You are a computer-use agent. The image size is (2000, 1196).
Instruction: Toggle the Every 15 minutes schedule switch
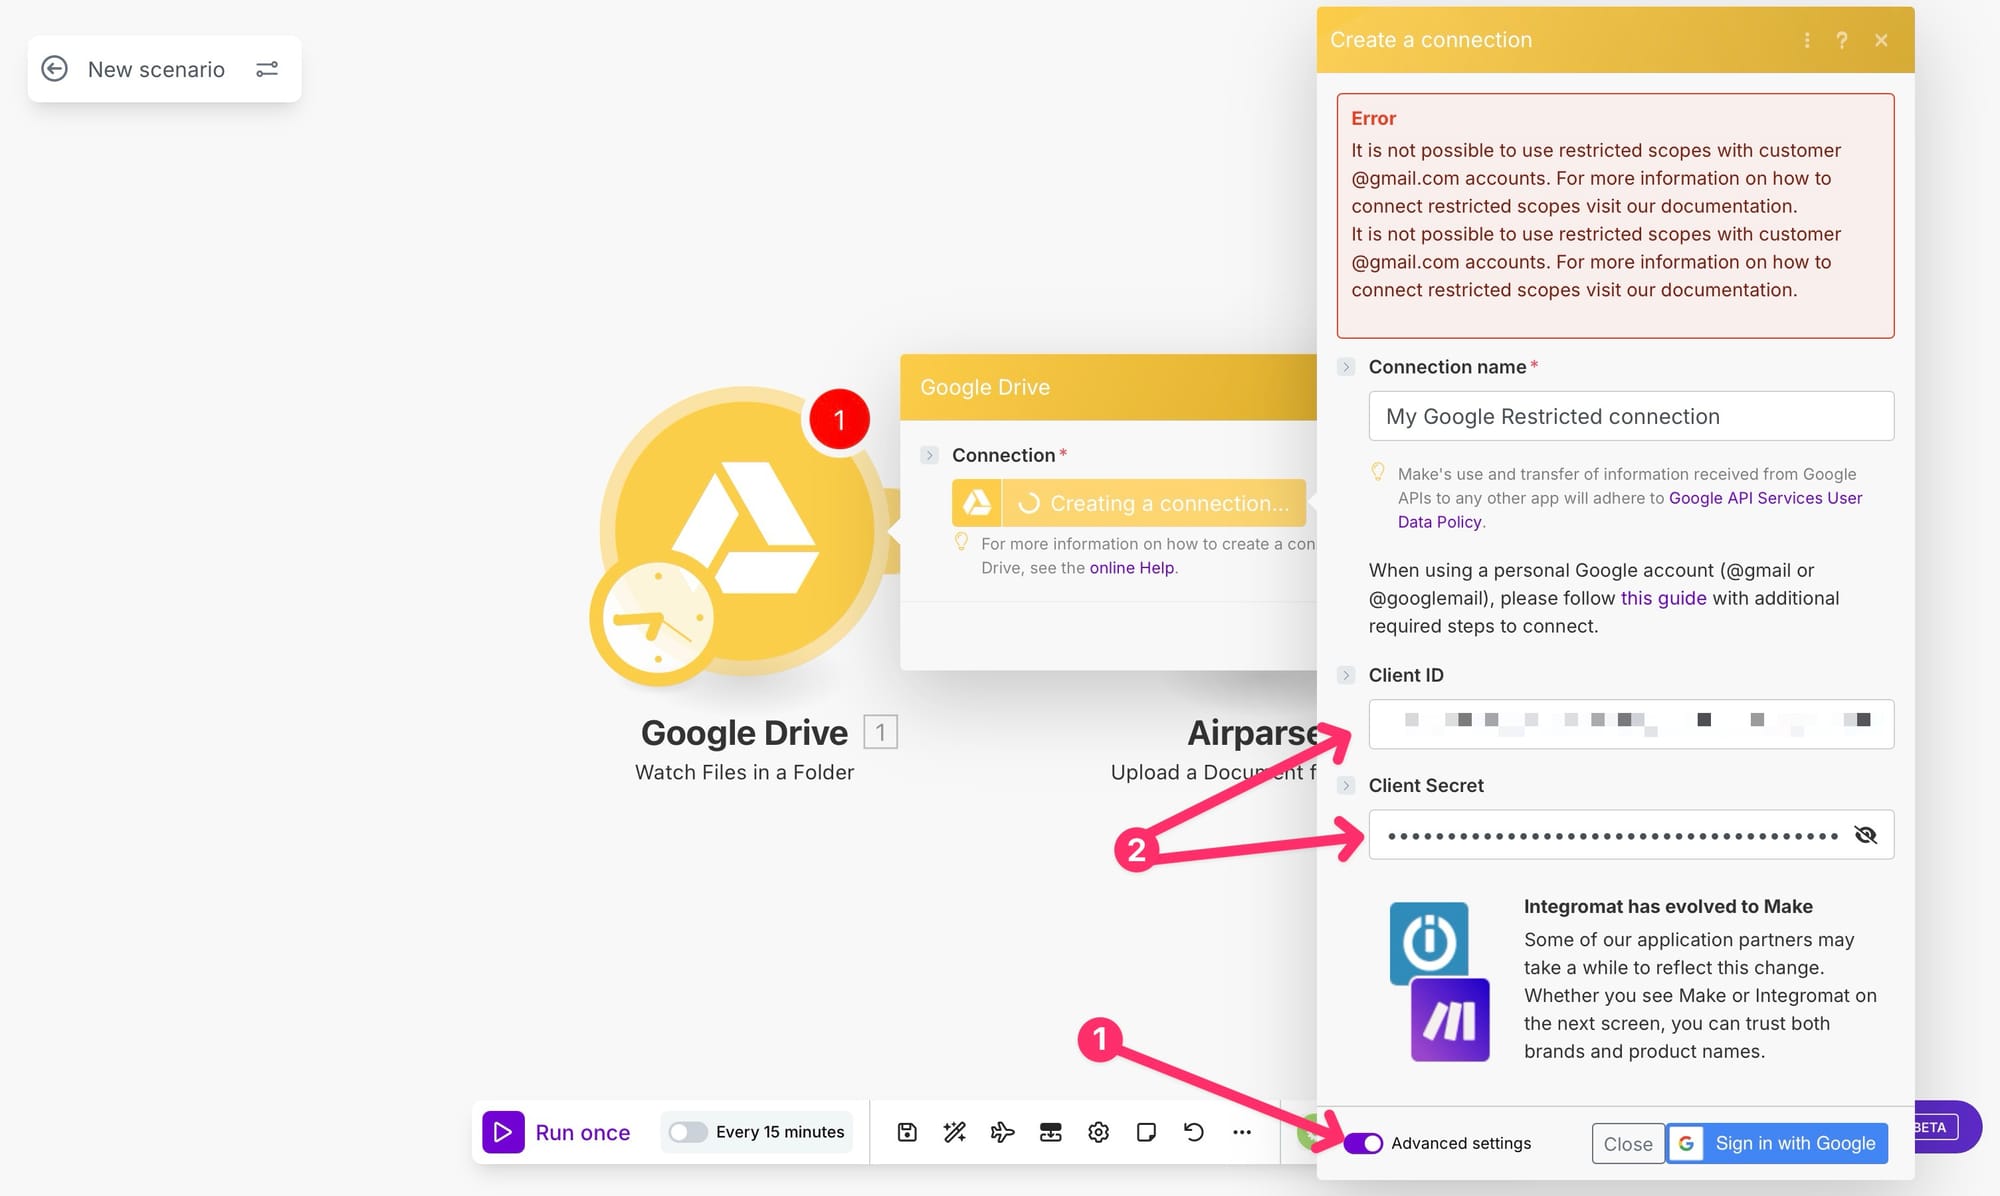click(688, 1132)
